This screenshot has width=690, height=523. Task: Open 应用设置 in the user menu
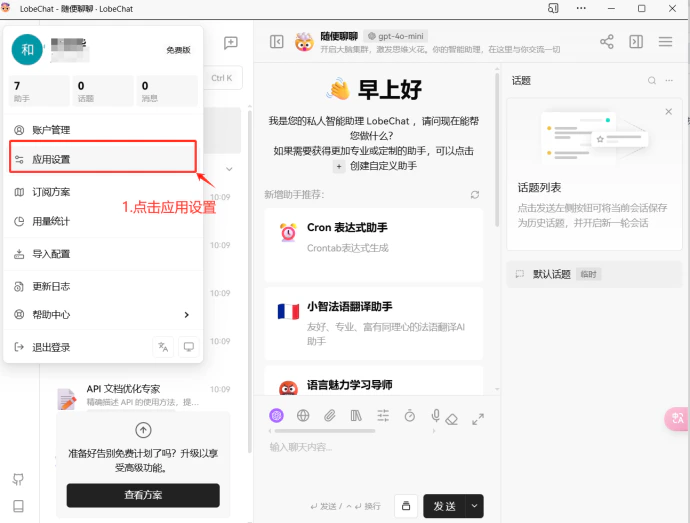pos(103,159)
